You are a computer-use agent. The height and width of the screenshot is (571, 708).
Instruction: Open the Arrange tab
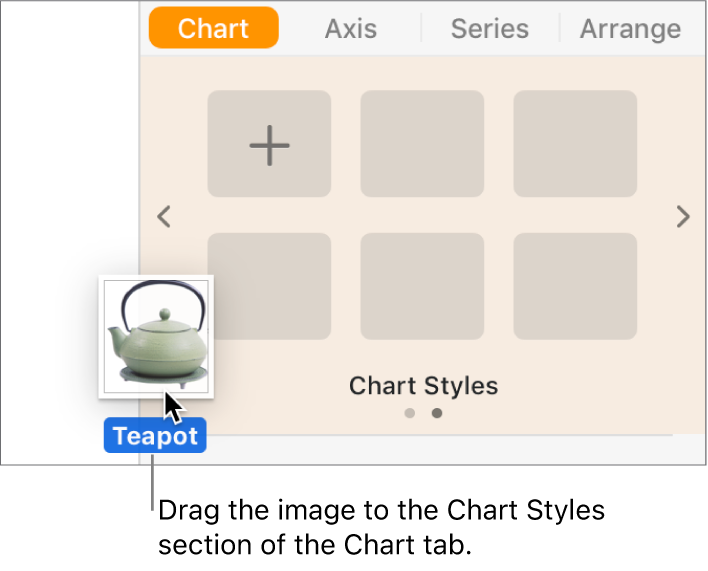pos(630,29)
